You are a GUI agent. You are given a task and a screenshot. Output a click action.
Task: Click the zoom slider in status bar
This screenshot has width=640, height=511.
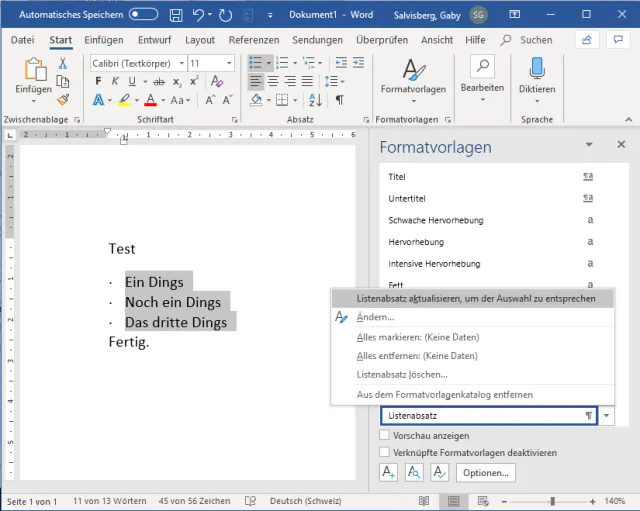(552, 501)
